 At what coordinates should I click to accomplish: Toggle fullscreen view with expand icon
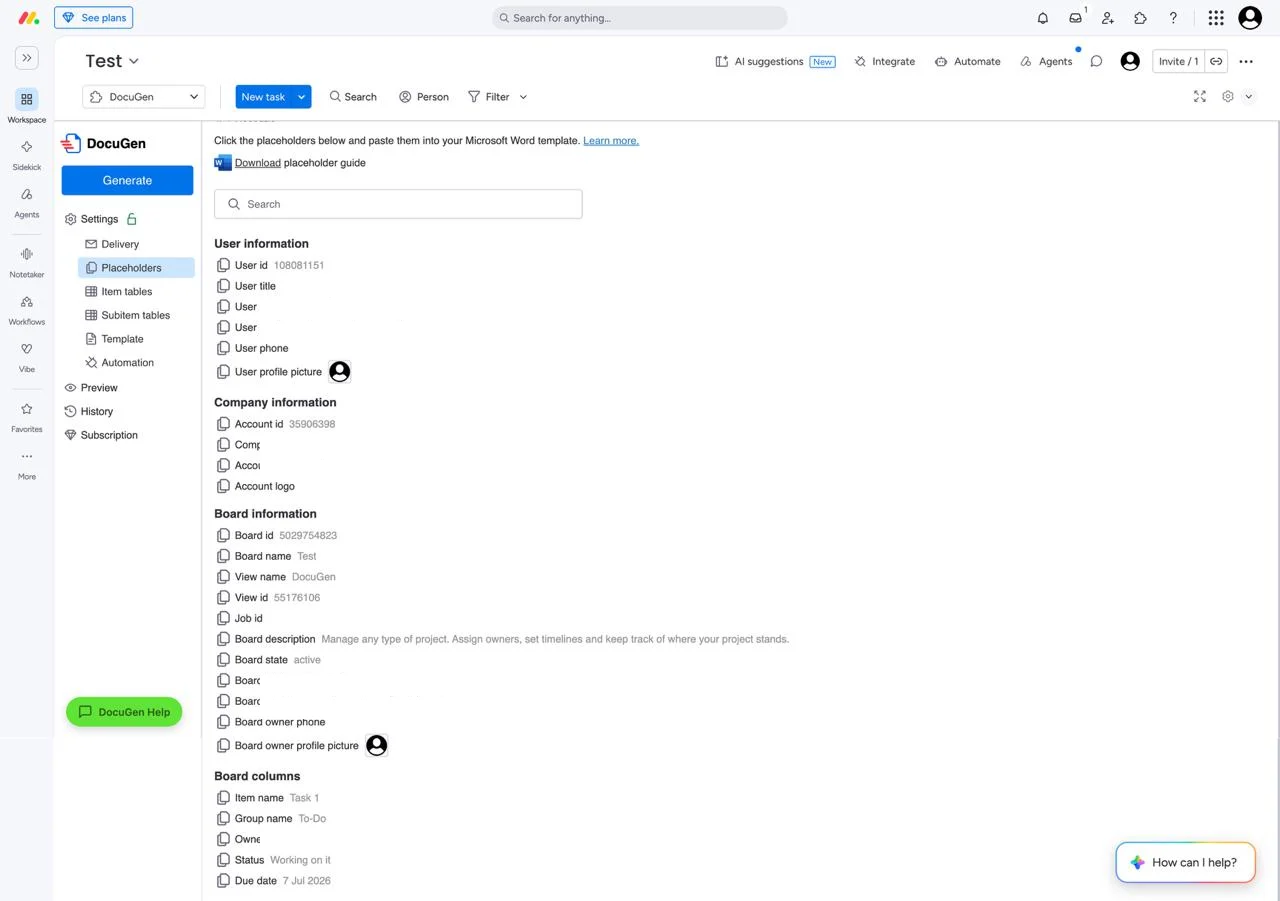point(1200,96)
